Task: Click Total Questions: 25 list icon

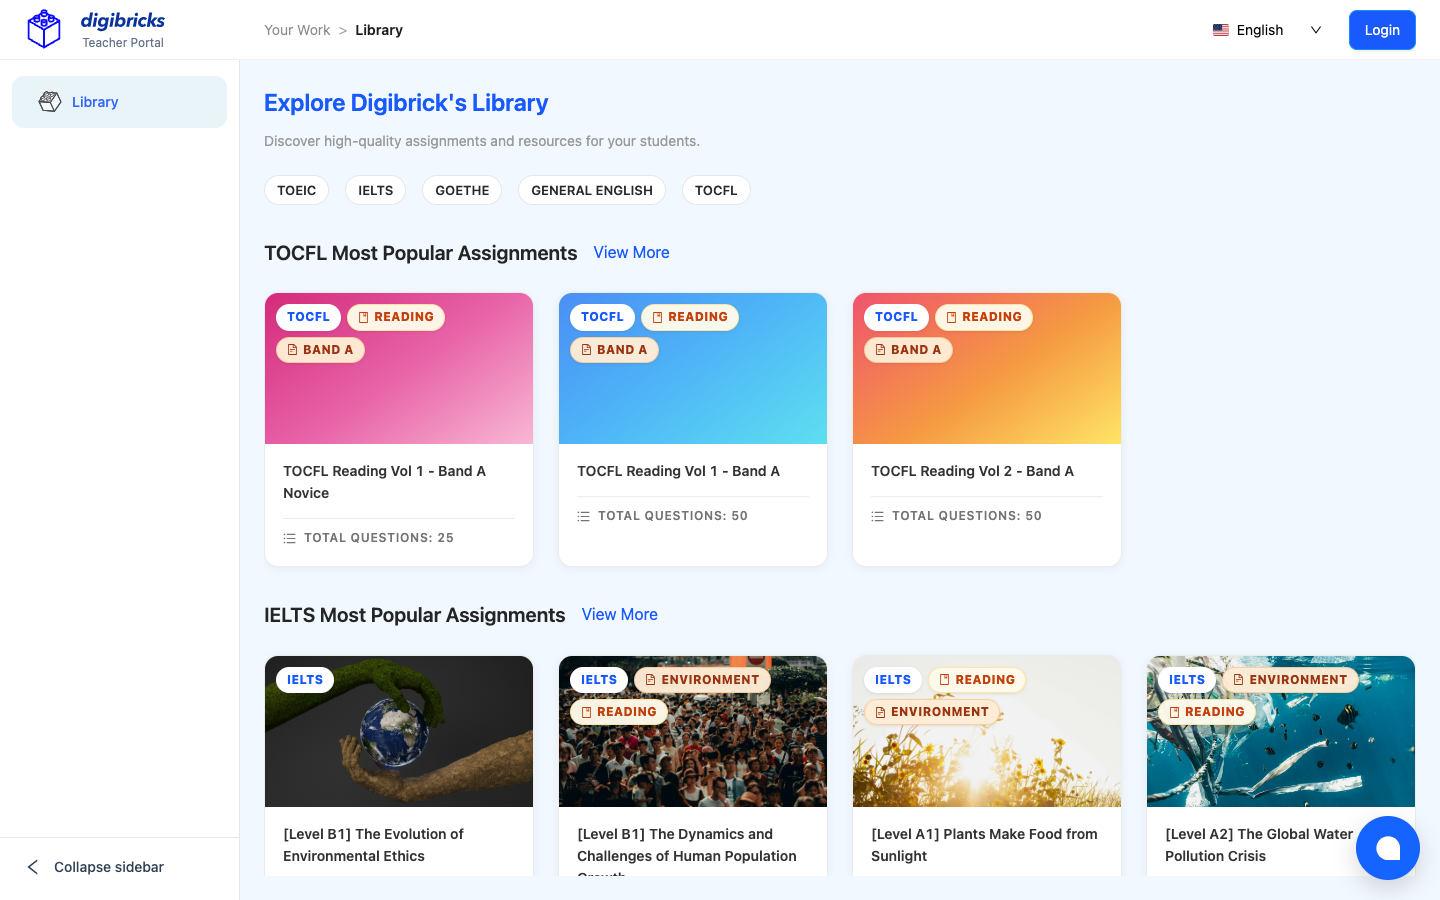Action: pos(289,538)
